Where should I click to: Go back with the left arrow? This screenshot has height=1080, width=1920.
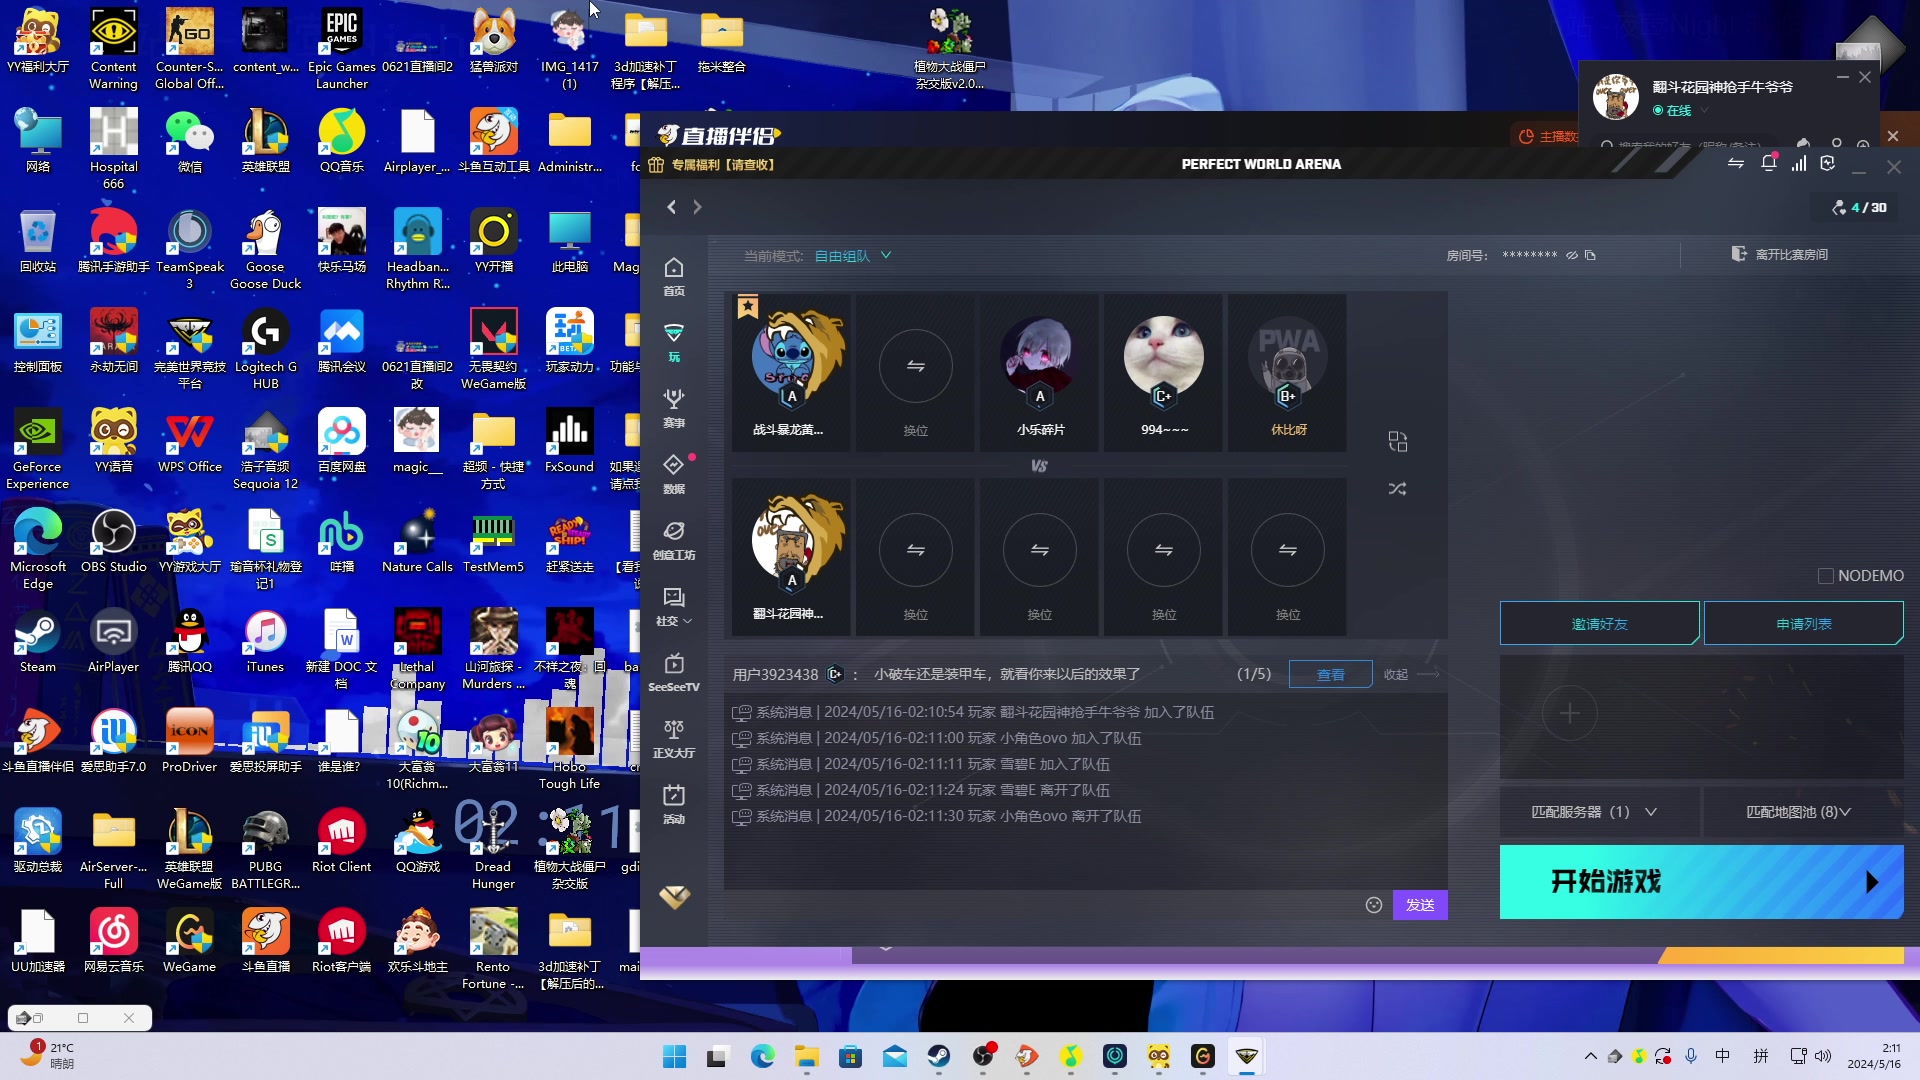point(671,207)
